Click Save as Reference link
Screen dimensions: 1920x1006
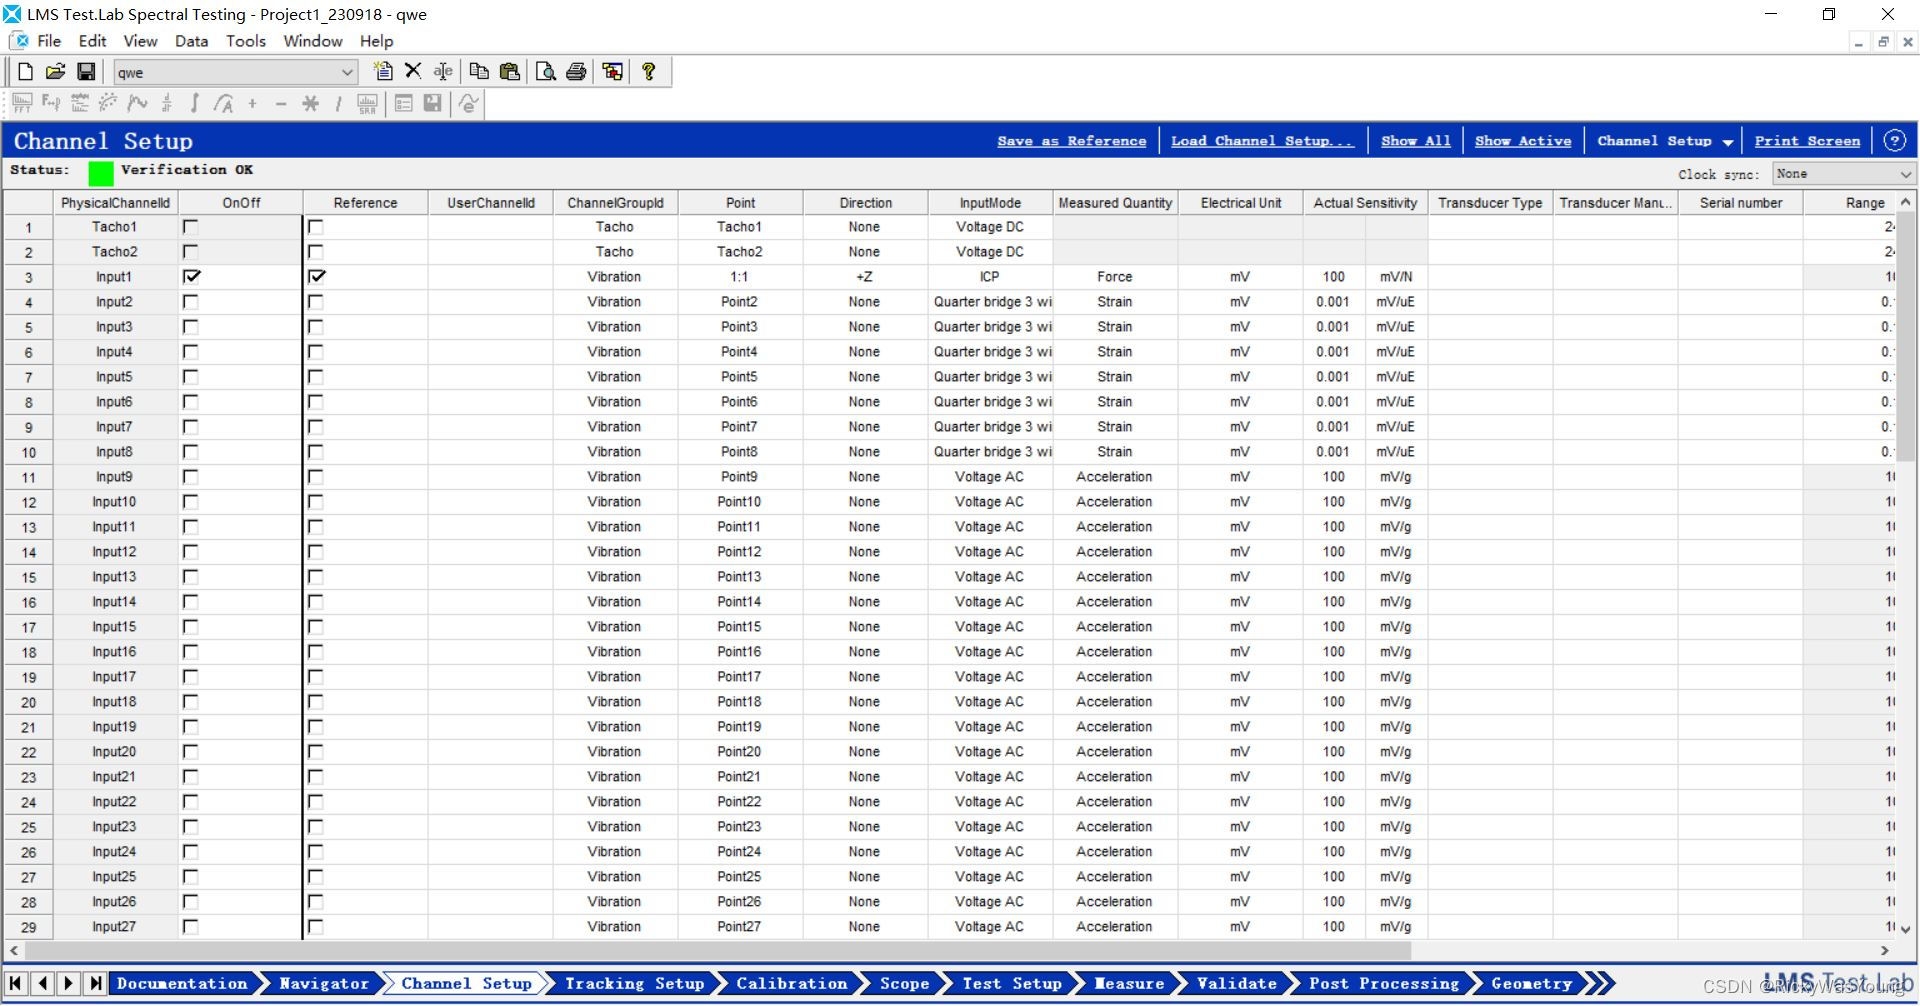1071,141
